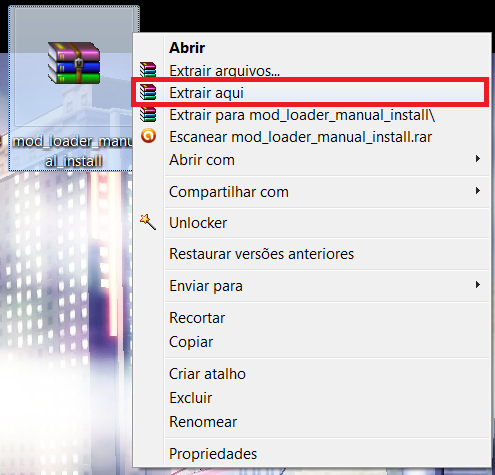
Task: Choose Excluir to delete the file
Action: tap(311, 398)
